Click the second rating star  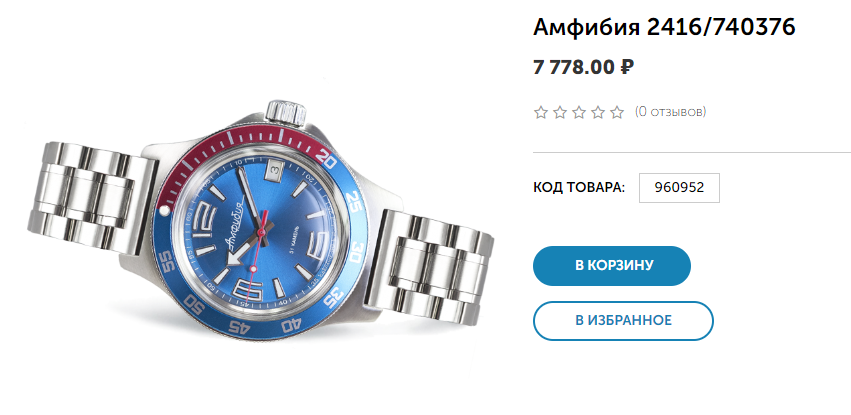(560, 112)
